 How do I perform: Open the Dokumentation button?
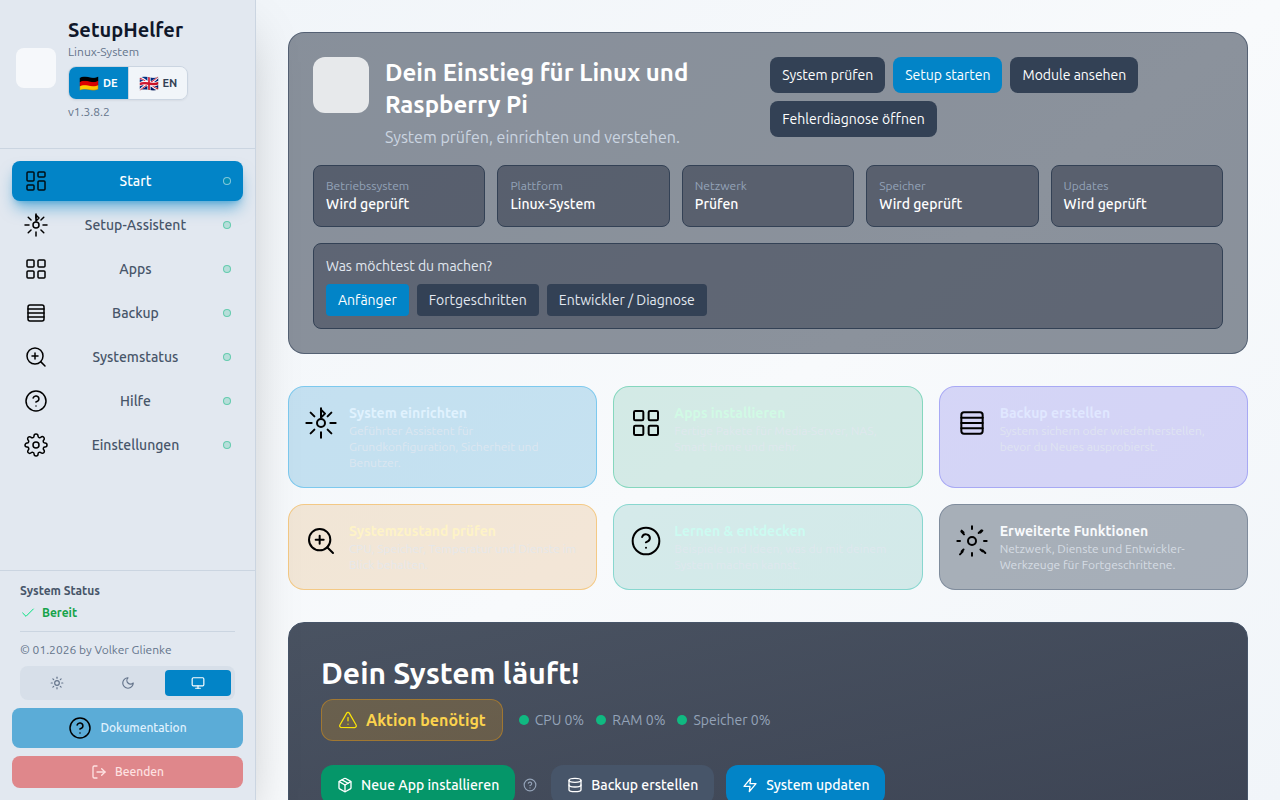tap(127, 728)
